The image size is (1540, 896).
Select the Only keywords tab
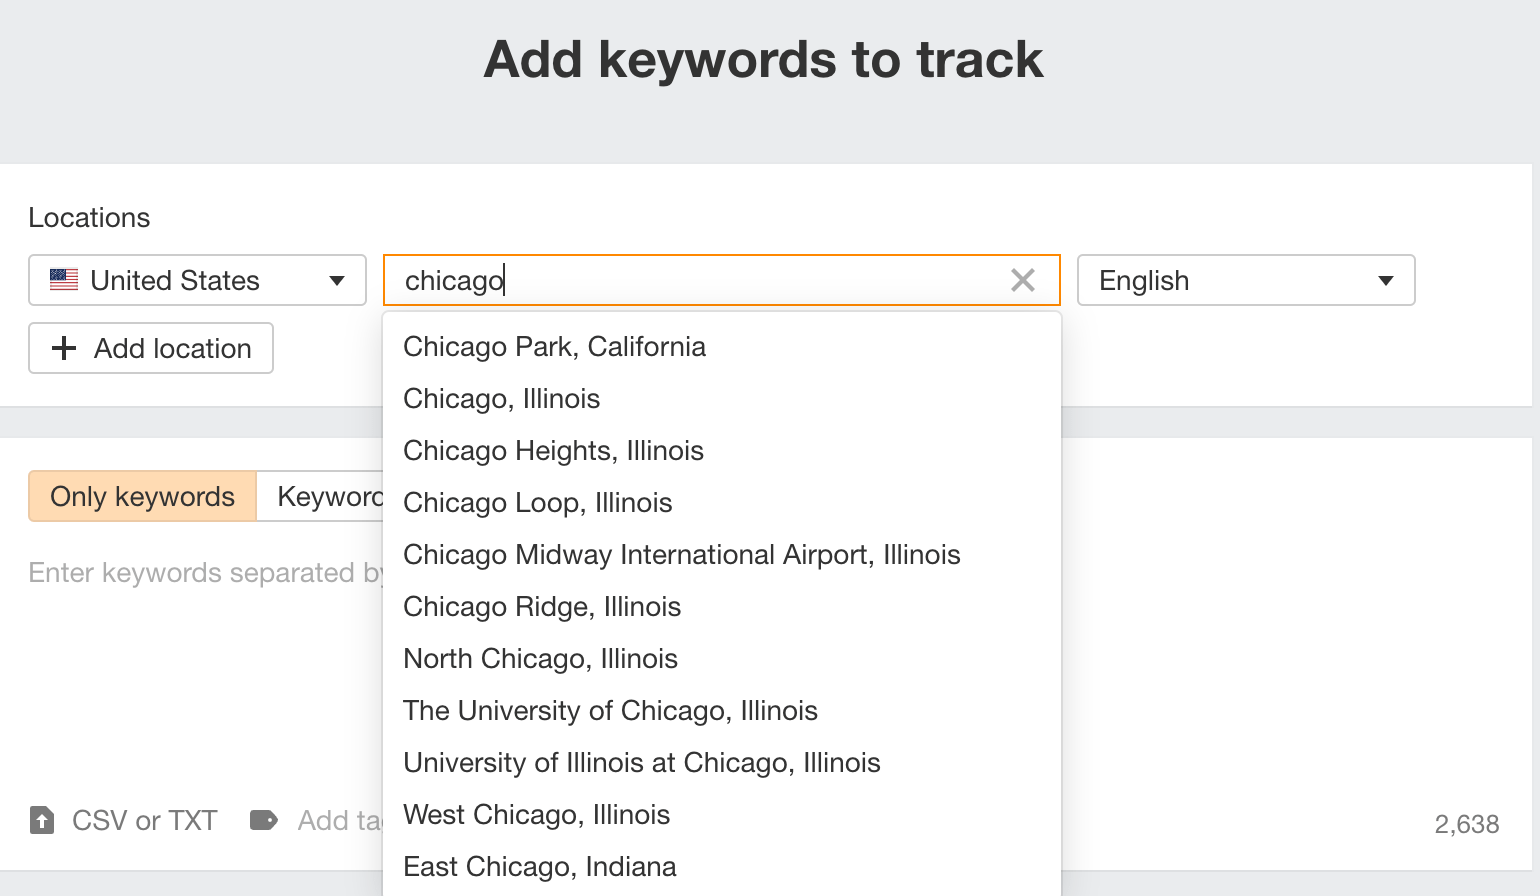(141, 496)
